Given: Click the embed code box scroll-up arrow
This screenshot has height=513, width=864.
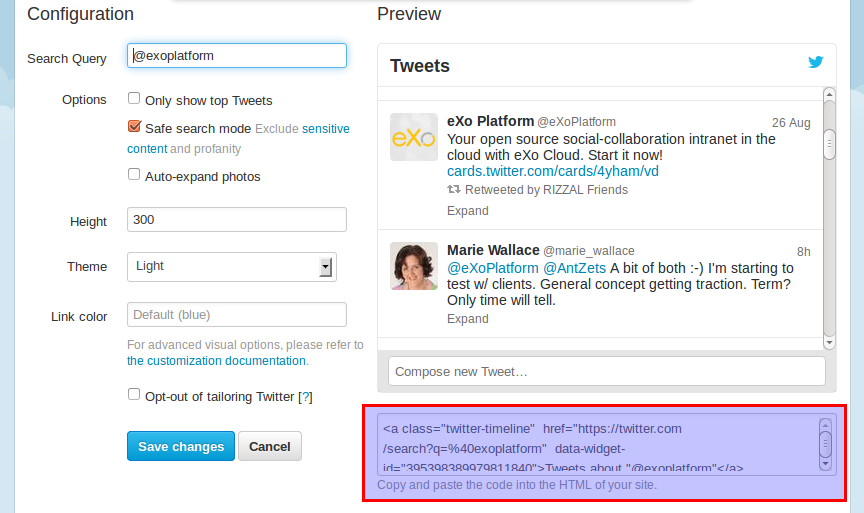Looking at the screenshot, I should tap(825, 425).
